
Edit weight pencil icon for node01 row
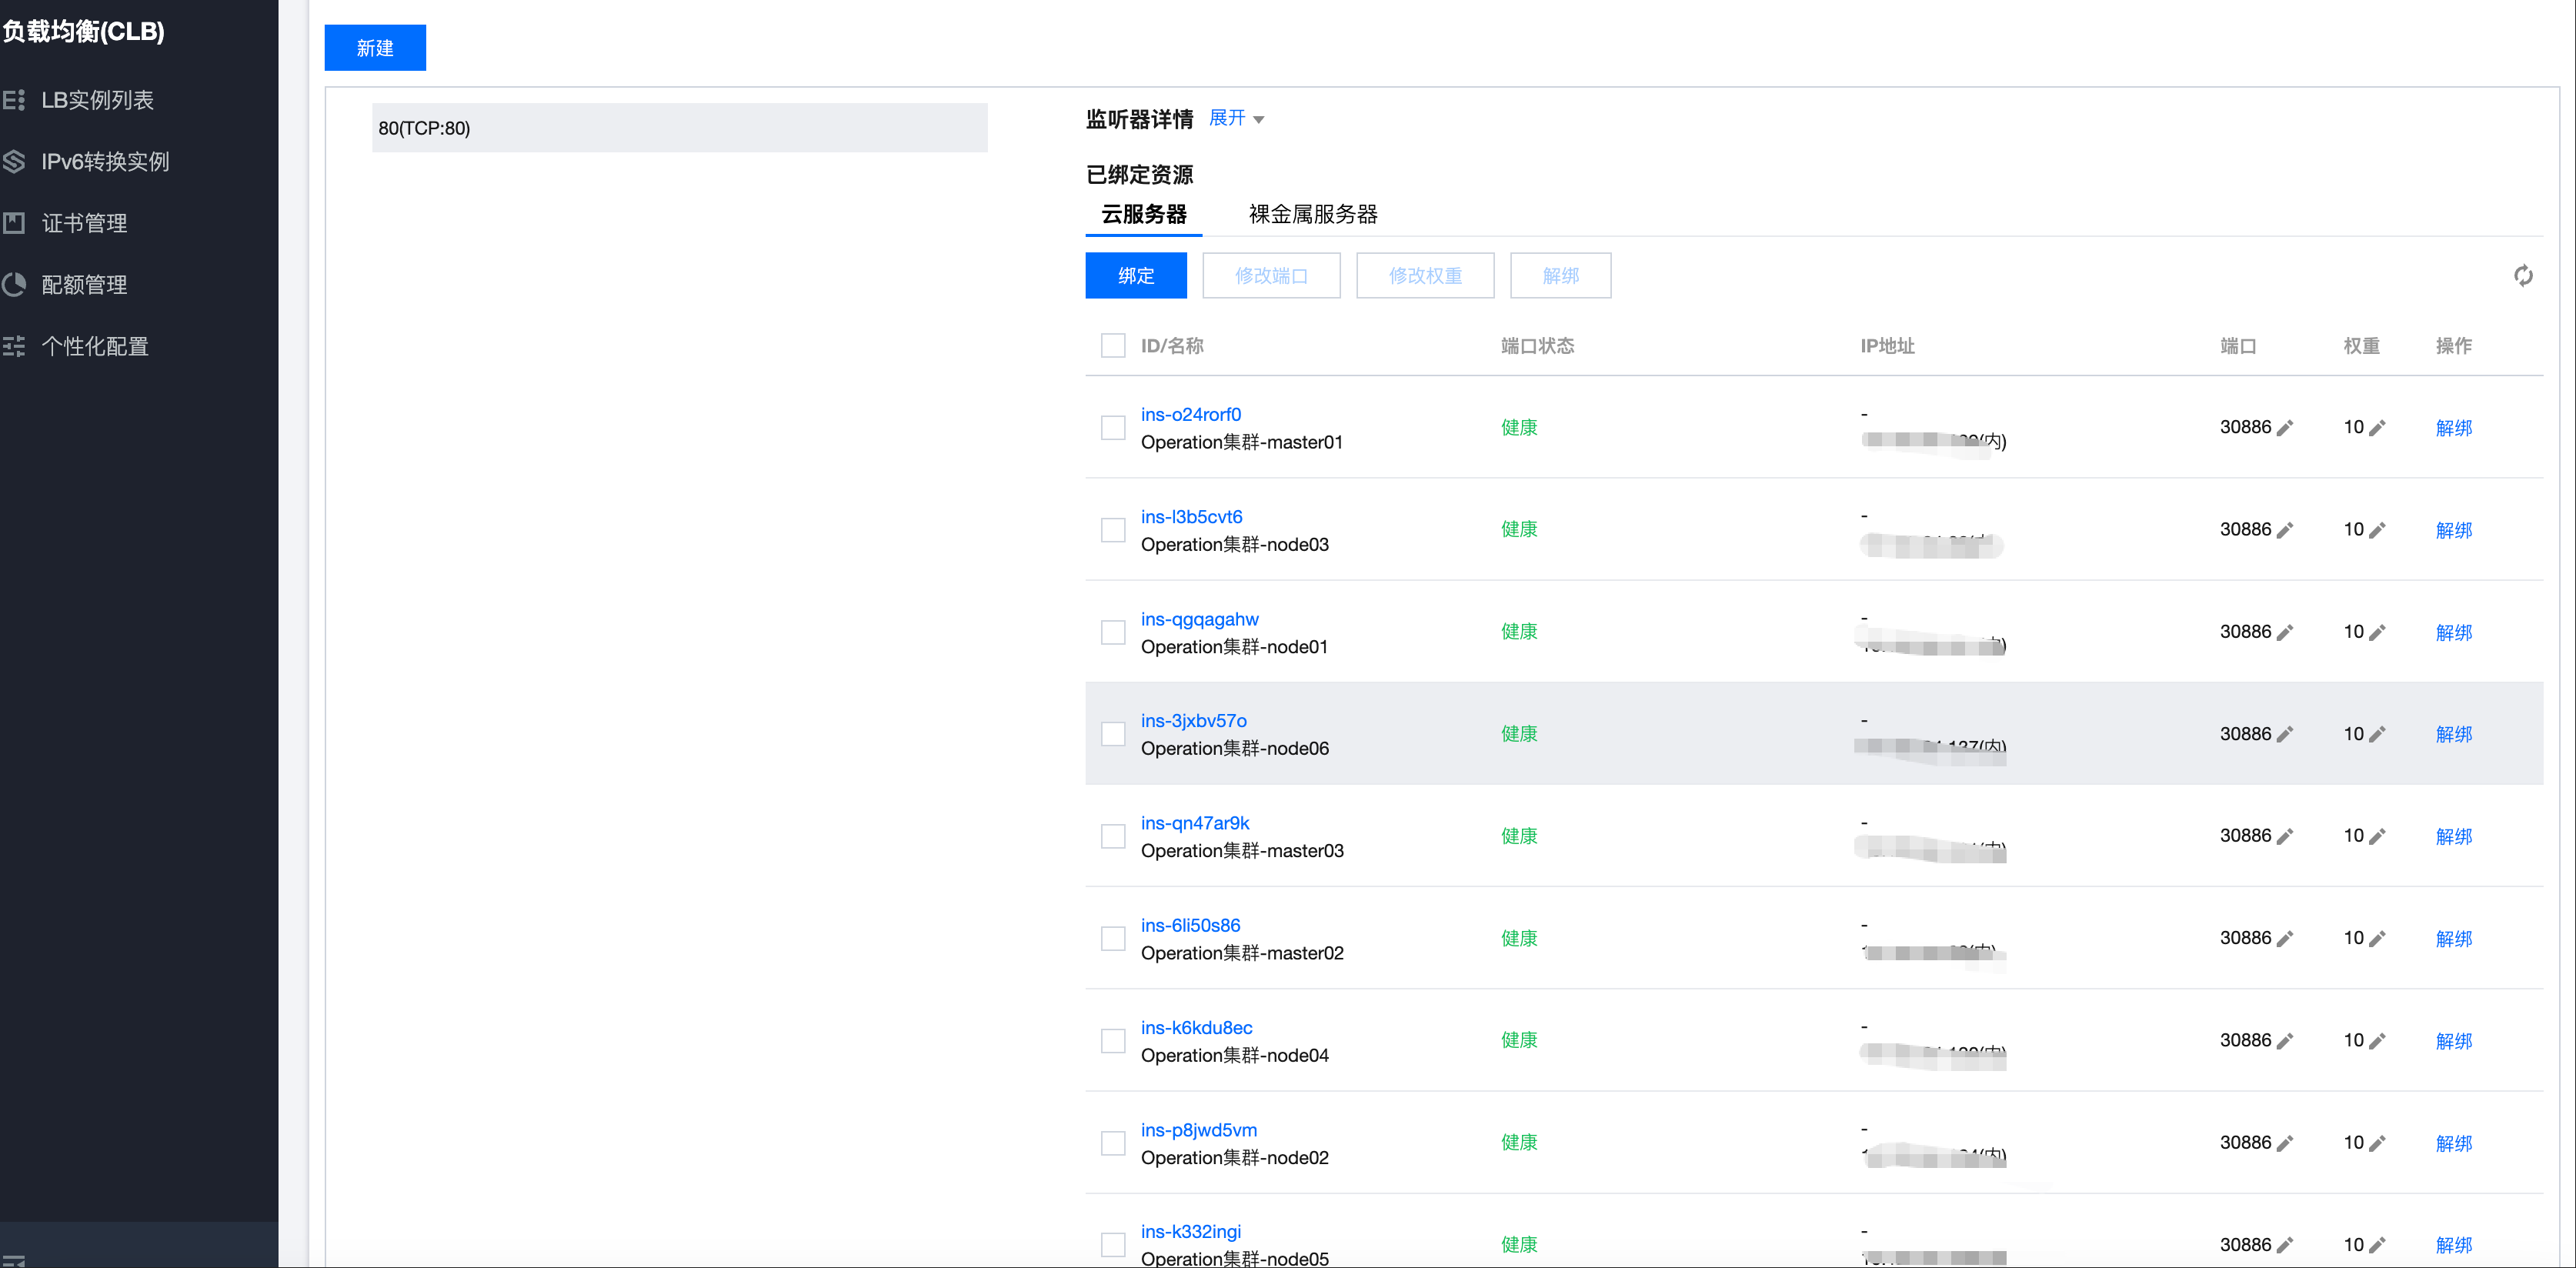[x=2378, y=632]
